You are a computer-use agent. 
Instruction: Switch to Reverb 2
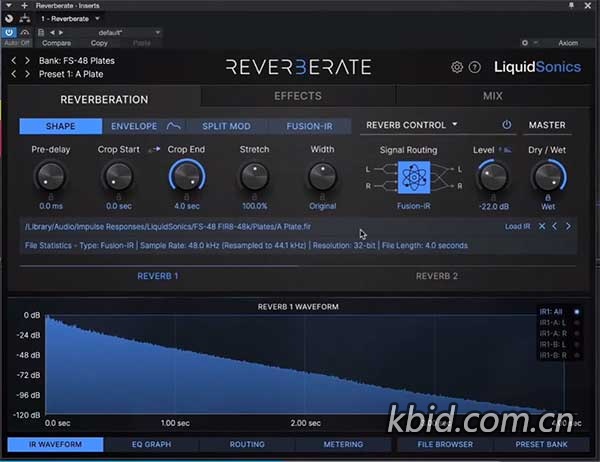pos(437,276)
